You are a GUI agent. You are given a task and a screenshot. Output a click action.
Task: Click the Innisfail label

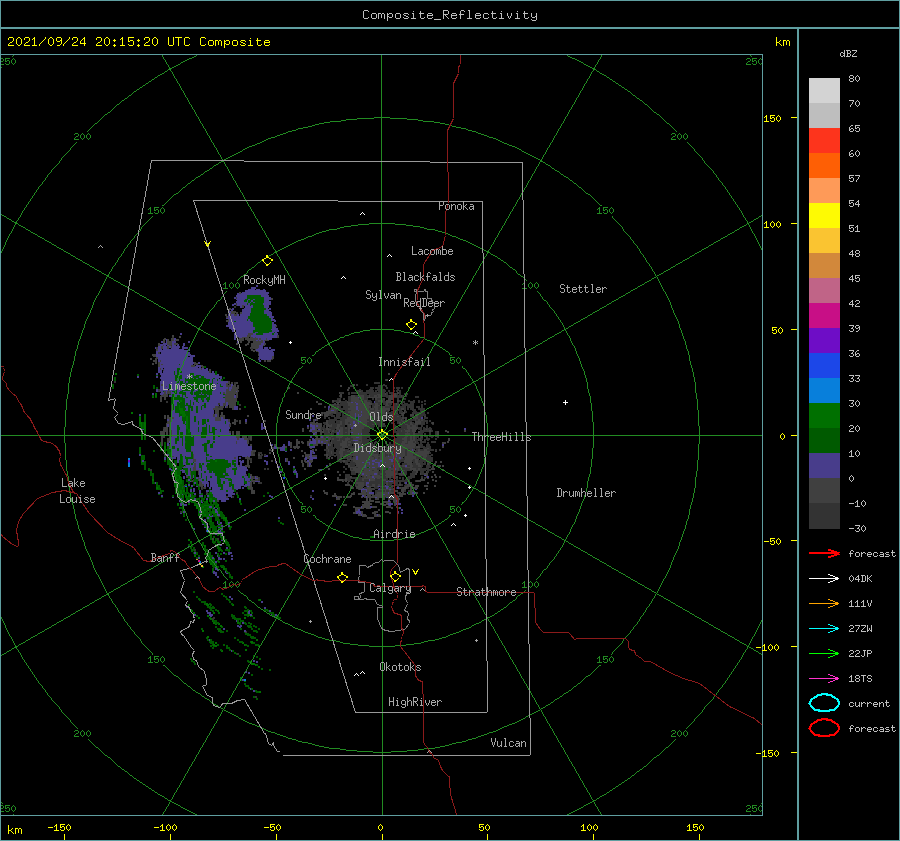[x=404, y=362]
